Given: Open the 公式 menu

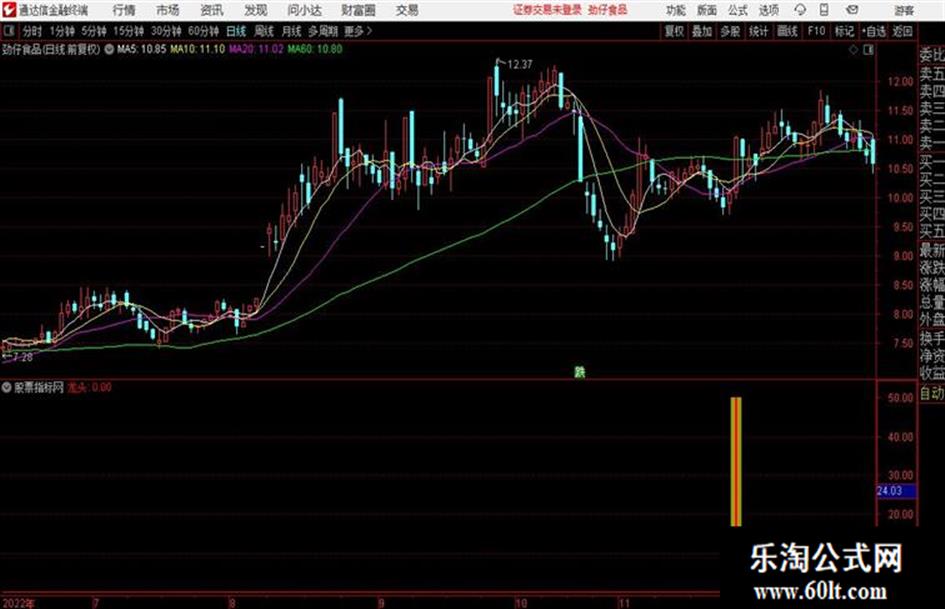Looking at the screenshot, I should coord(738,10).
